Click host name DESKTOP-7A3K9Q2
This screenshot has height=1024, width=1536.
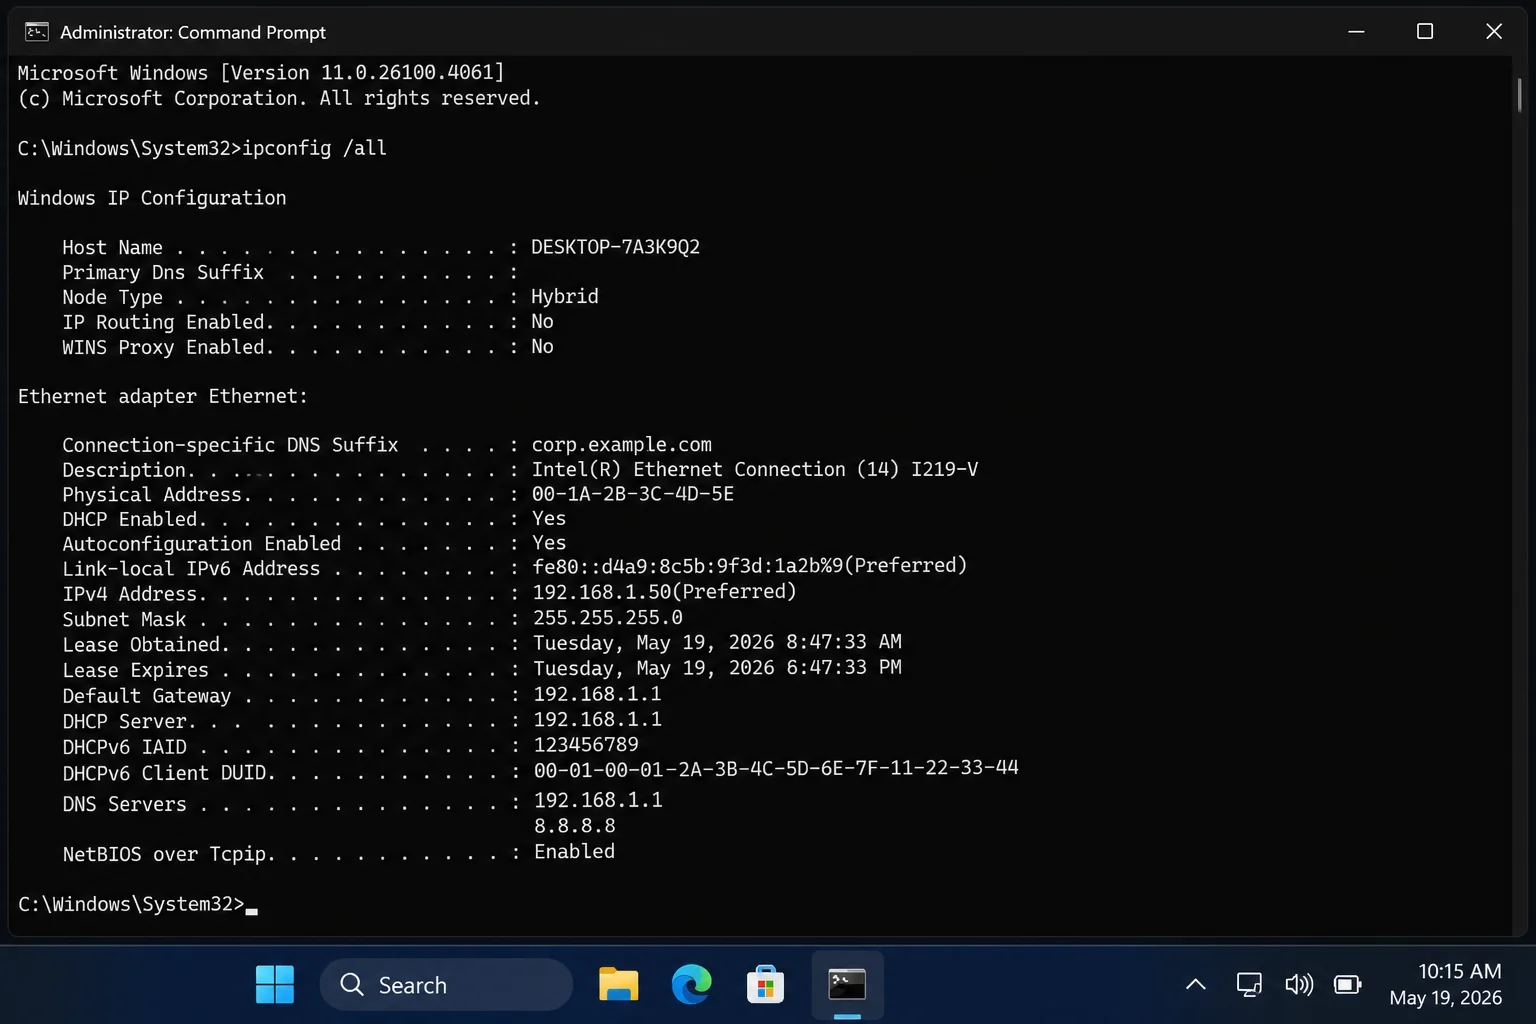point(615,247)
